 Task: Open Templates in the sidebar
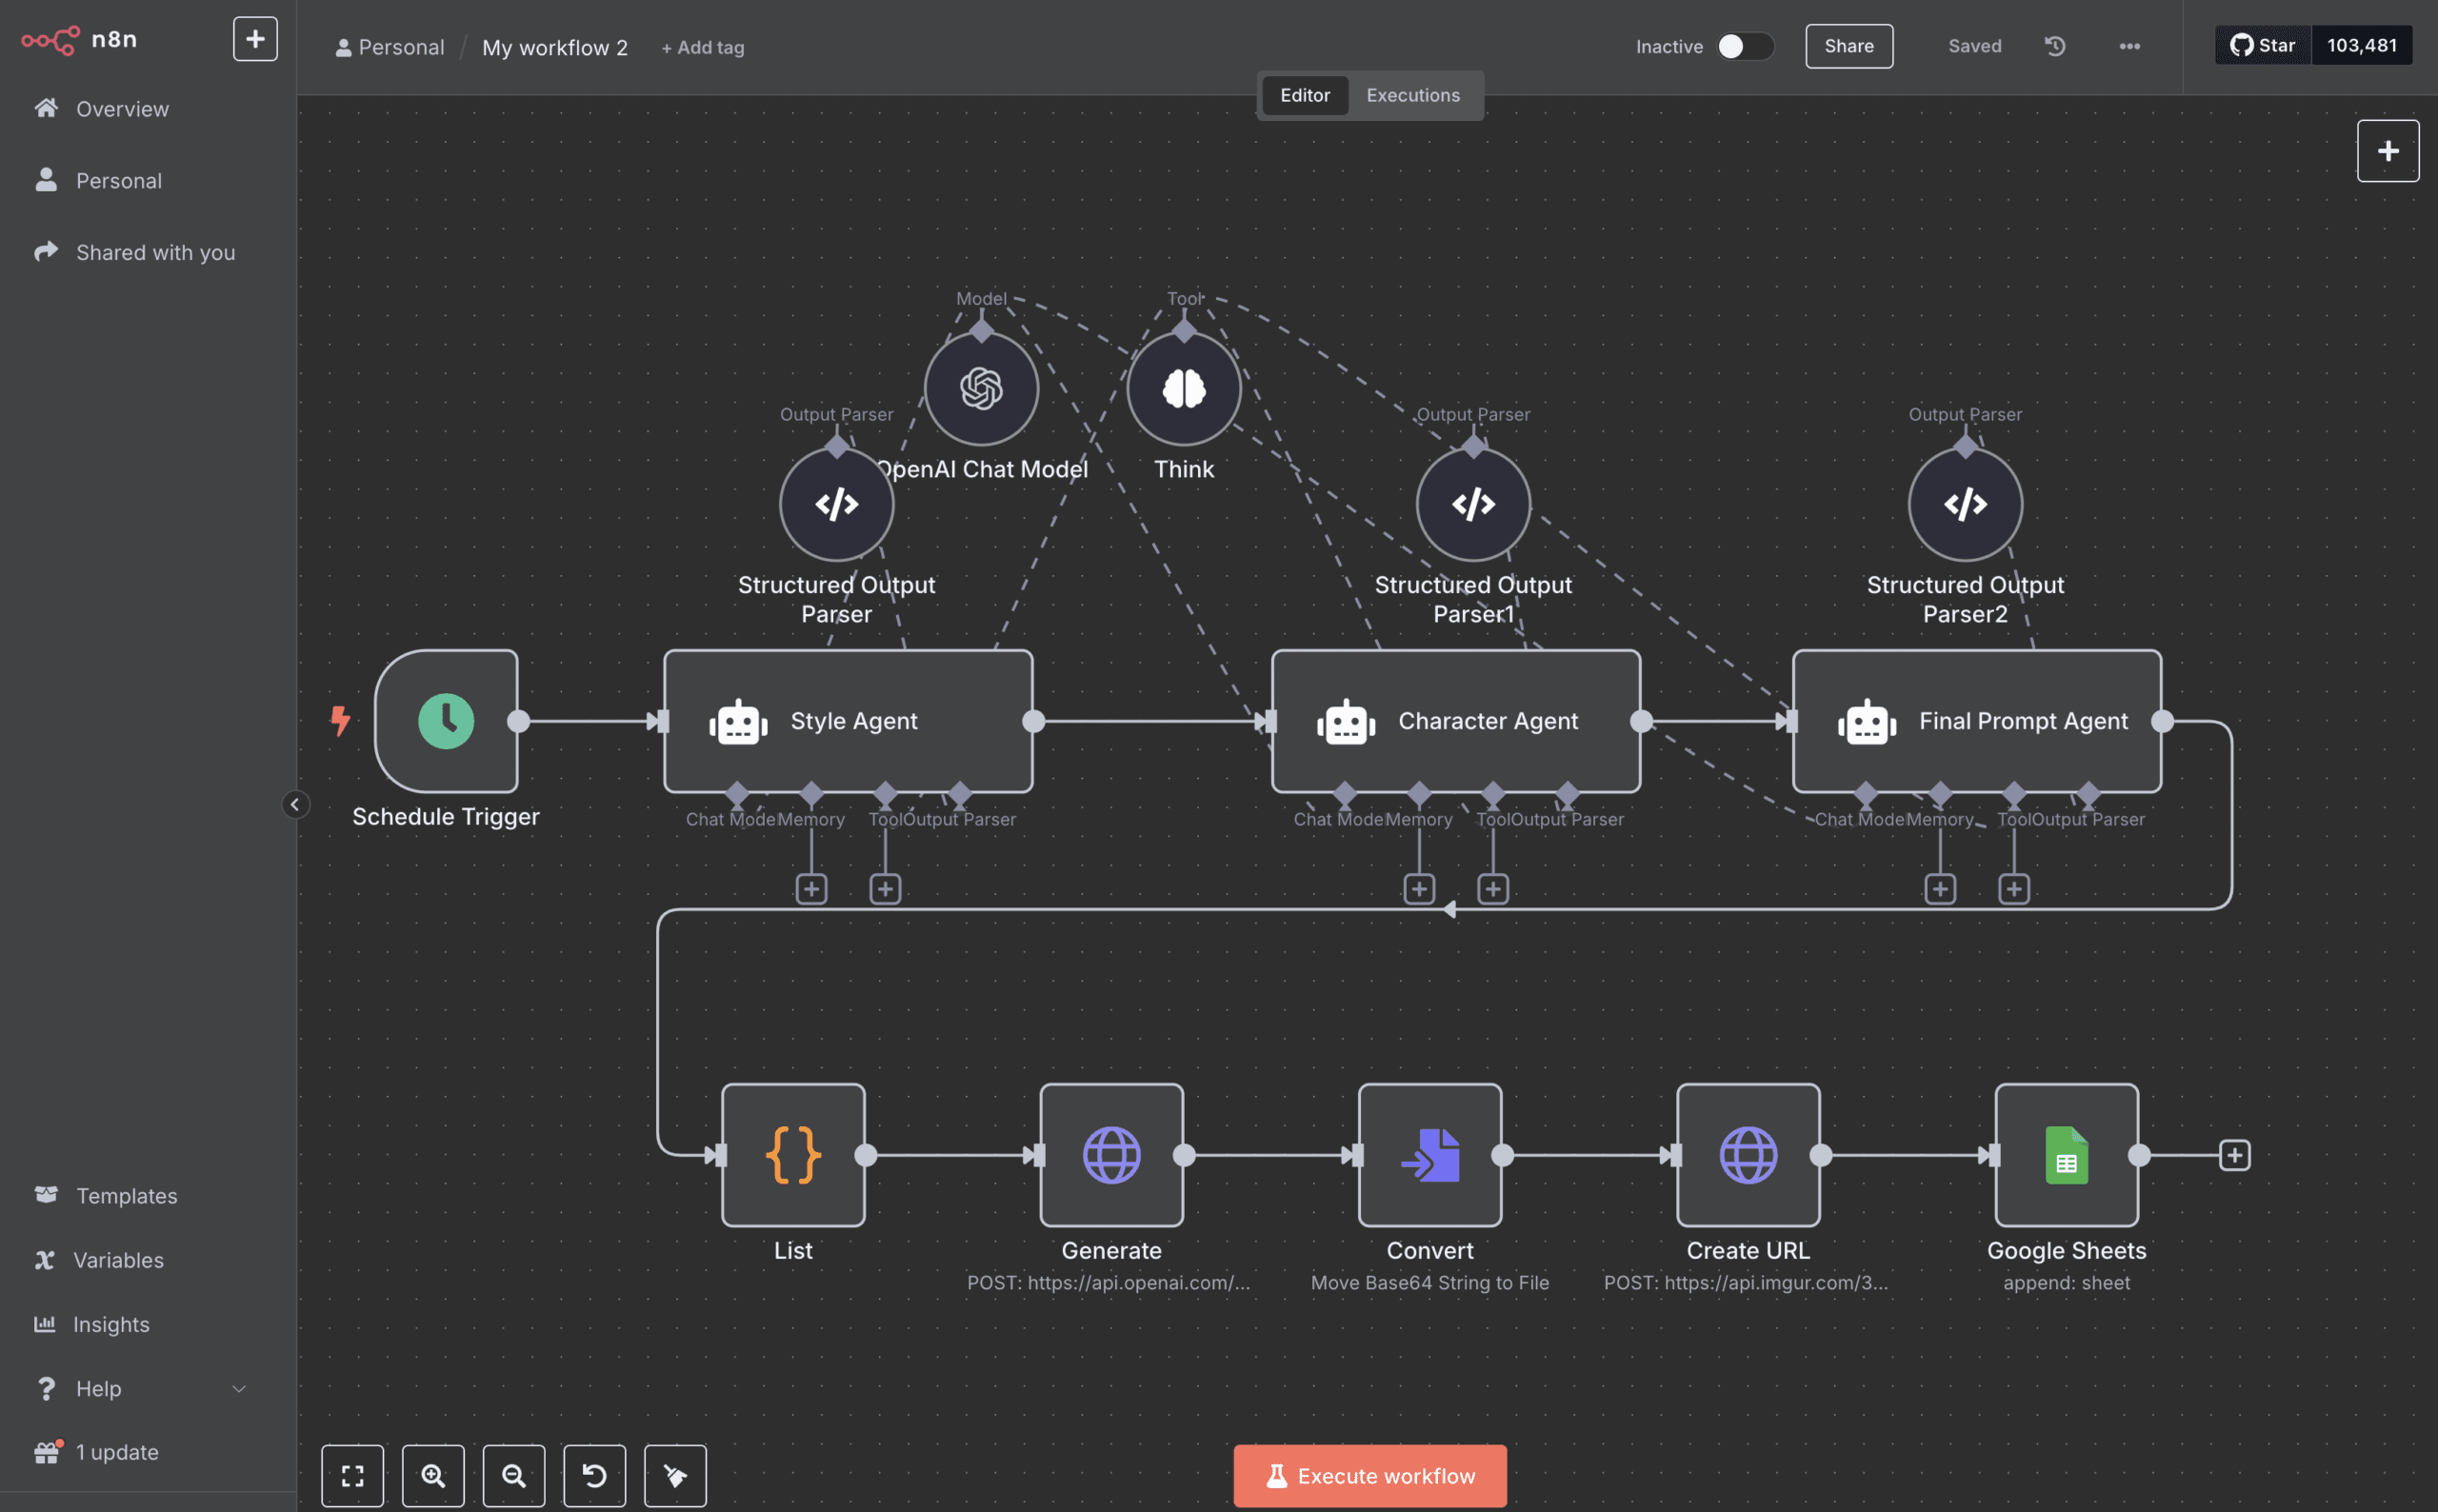tap(127, 1195)
